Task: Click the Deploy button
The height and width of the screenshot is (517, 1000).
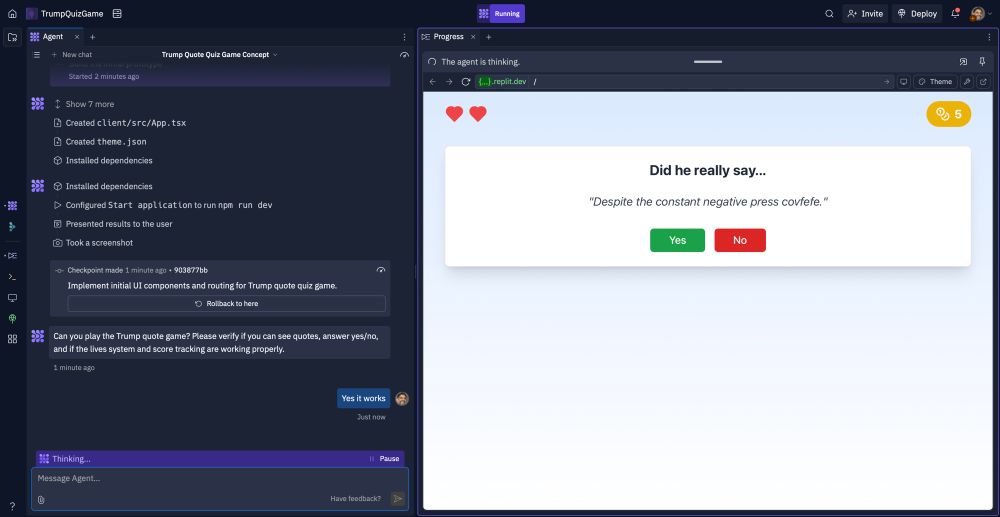Action: (917, 13)
